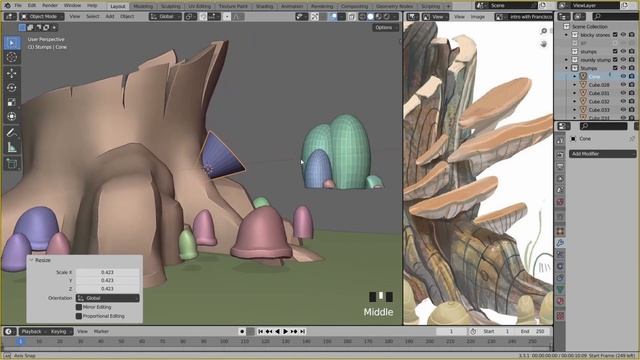The height and width of the screenshot is (360, 640).
Task: Click the Blender logo icon
Action: [x=7, y=6]
